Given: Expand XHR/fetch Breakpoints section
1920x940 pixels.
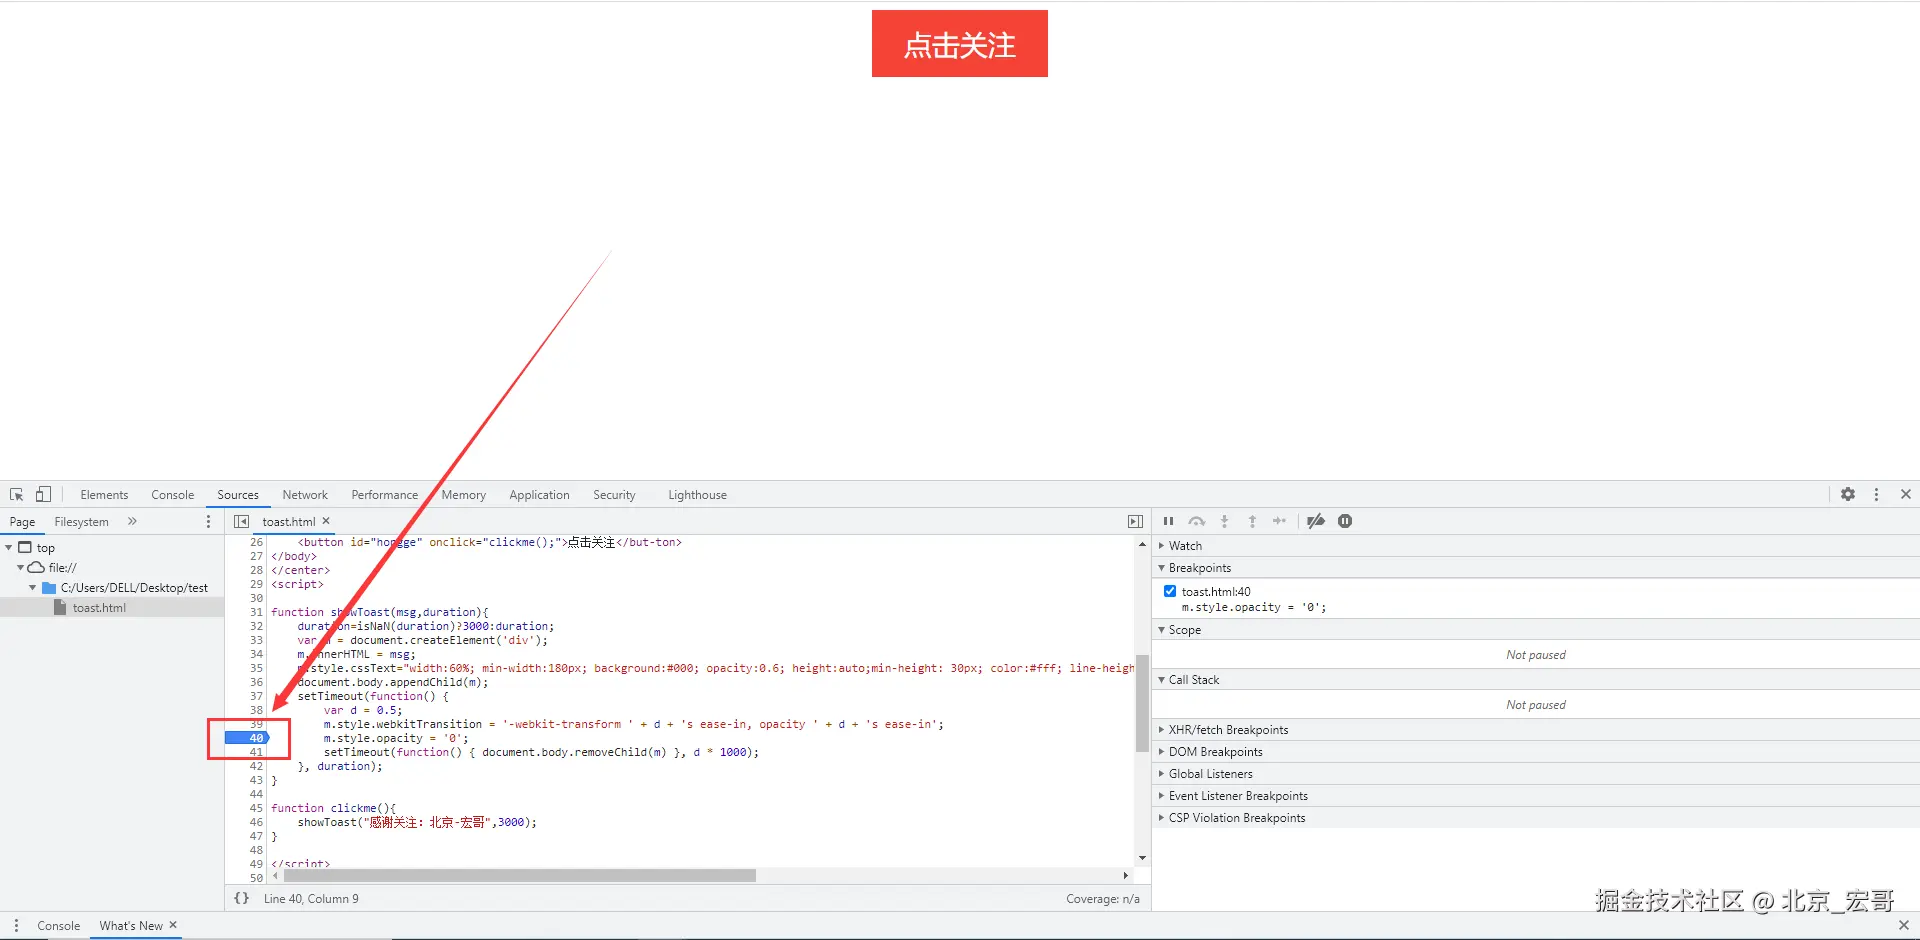Looking at the screenshot, I should [x=1161, y=730].
